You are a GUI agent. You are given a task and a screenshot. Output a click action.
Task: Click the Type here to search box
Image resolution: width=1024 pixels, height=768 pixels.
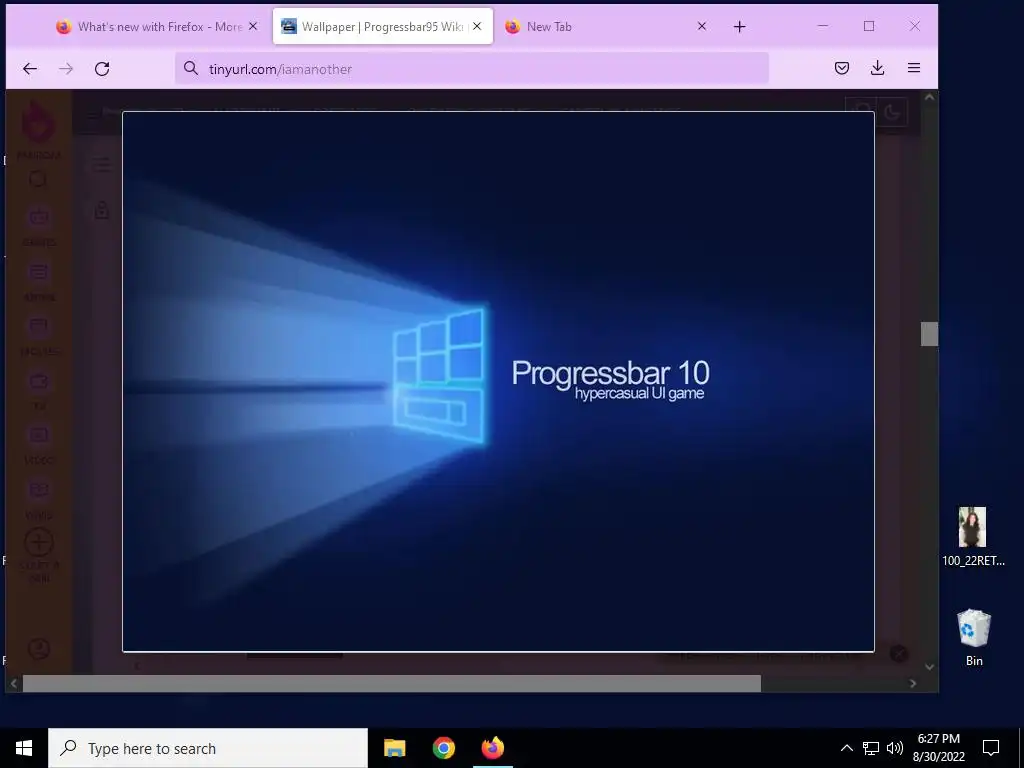[x=208, y=748]
